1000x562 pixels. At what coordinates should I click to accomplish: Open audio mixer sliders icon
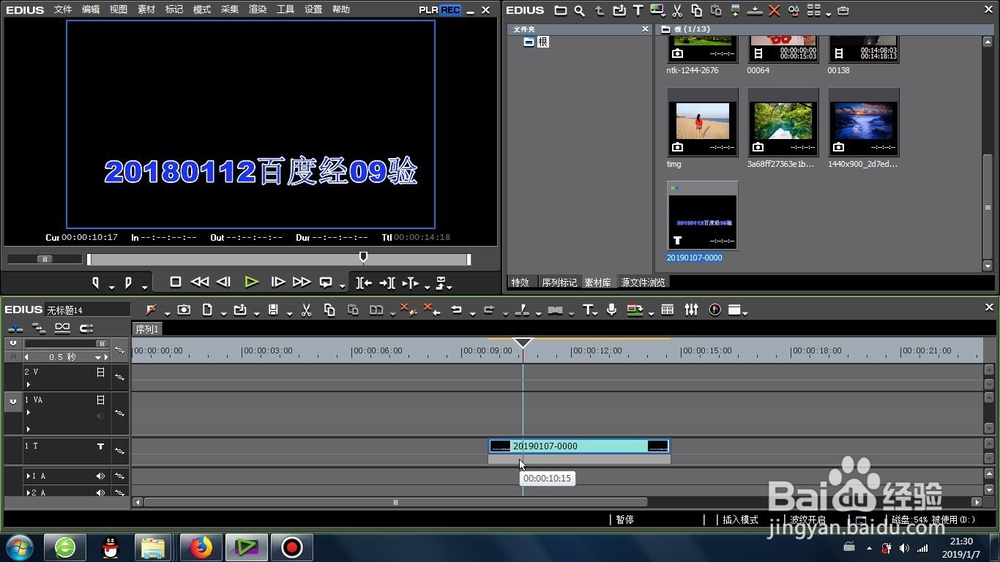(x=691, y=310)
